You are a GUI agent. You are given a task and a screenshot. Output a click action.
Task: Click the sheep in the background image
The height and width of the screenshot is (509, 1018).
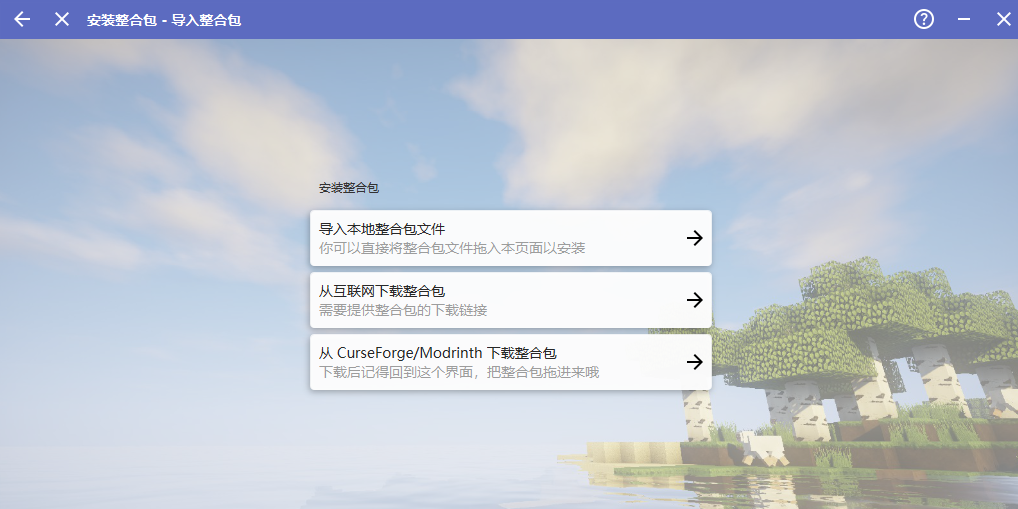coord(763,449)
